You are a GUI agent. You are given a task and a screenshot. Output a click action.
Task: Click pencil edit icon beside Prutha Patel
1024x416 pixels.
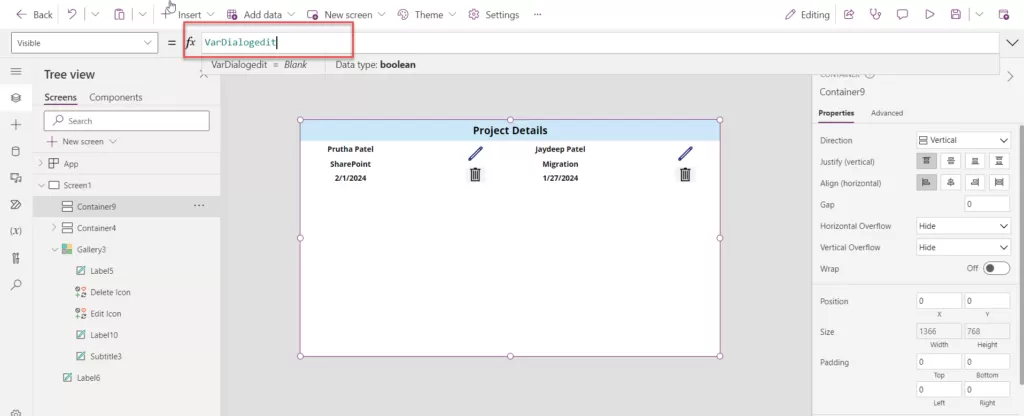(x=475, y=154)
